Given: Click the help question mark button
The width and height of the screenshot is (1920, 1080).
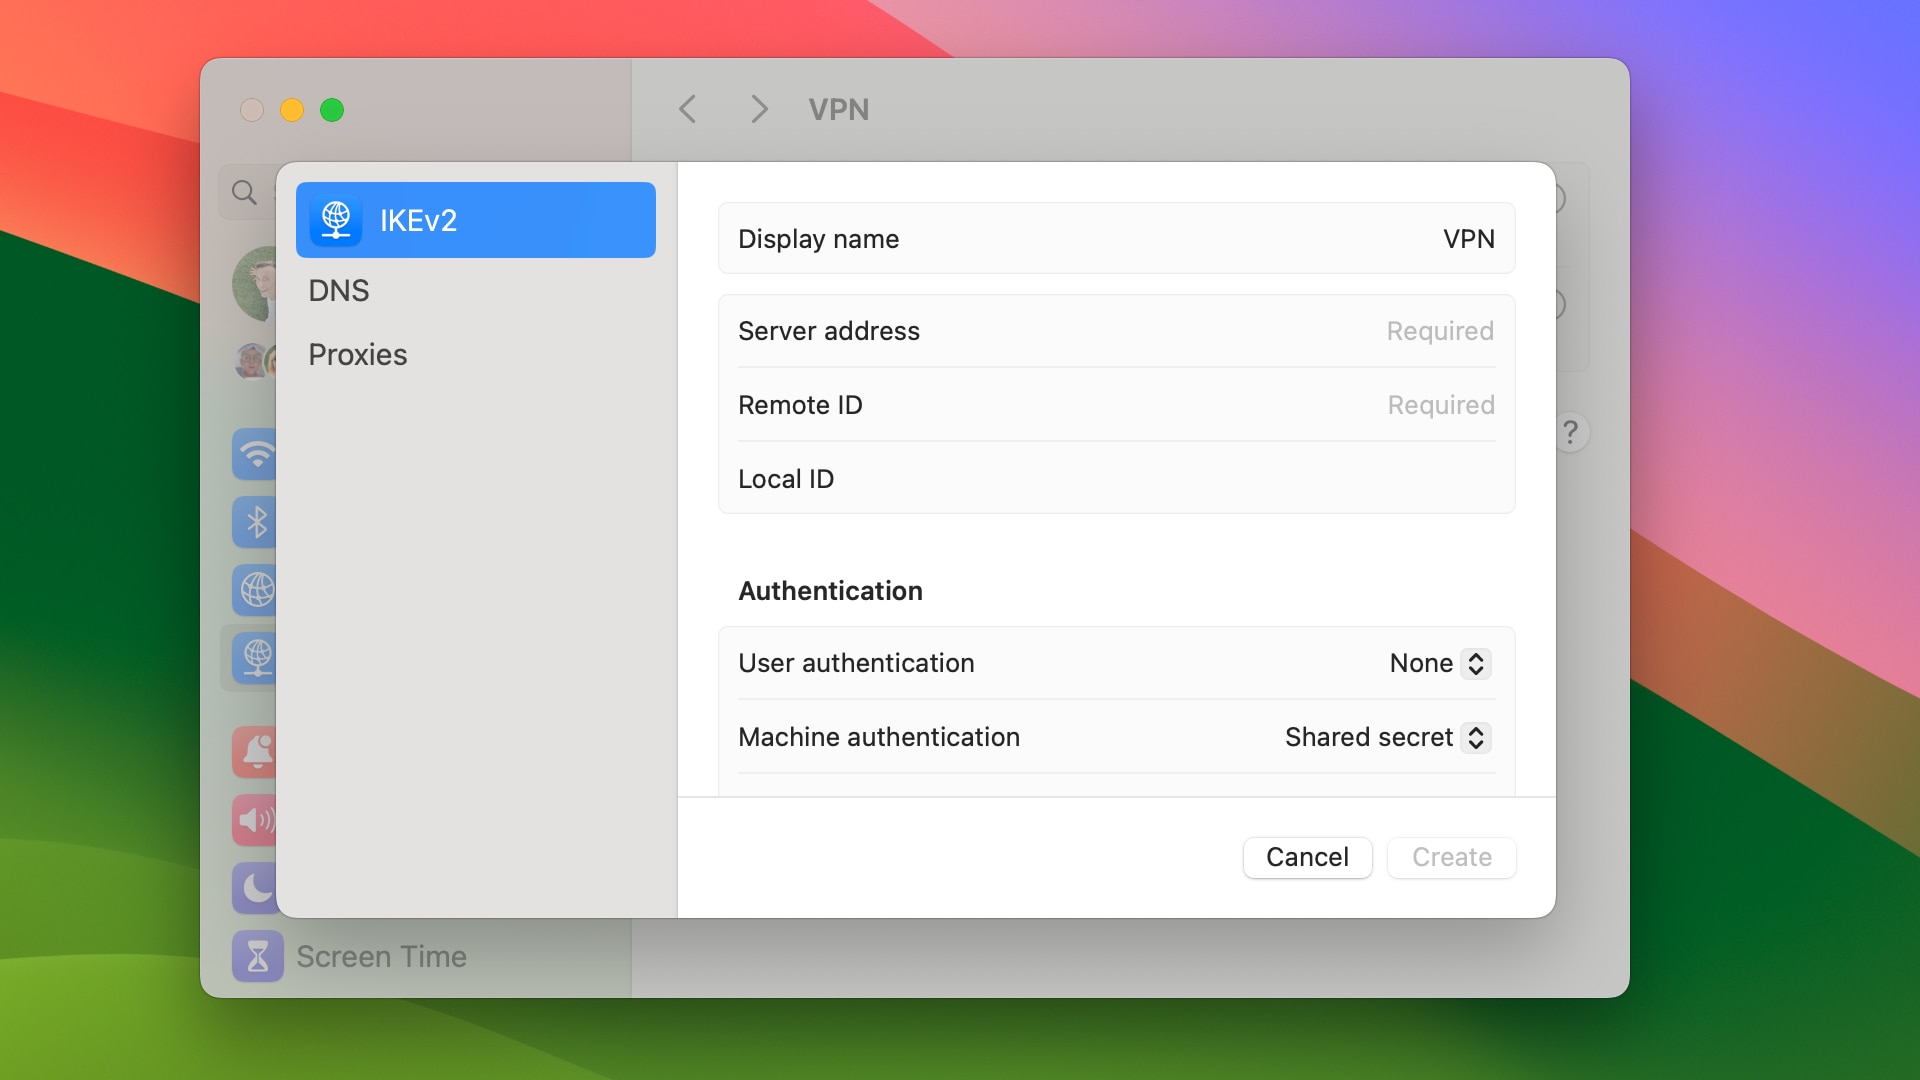Looking at the screenshot, I should pyautogui.click(x=1571, y=433).
